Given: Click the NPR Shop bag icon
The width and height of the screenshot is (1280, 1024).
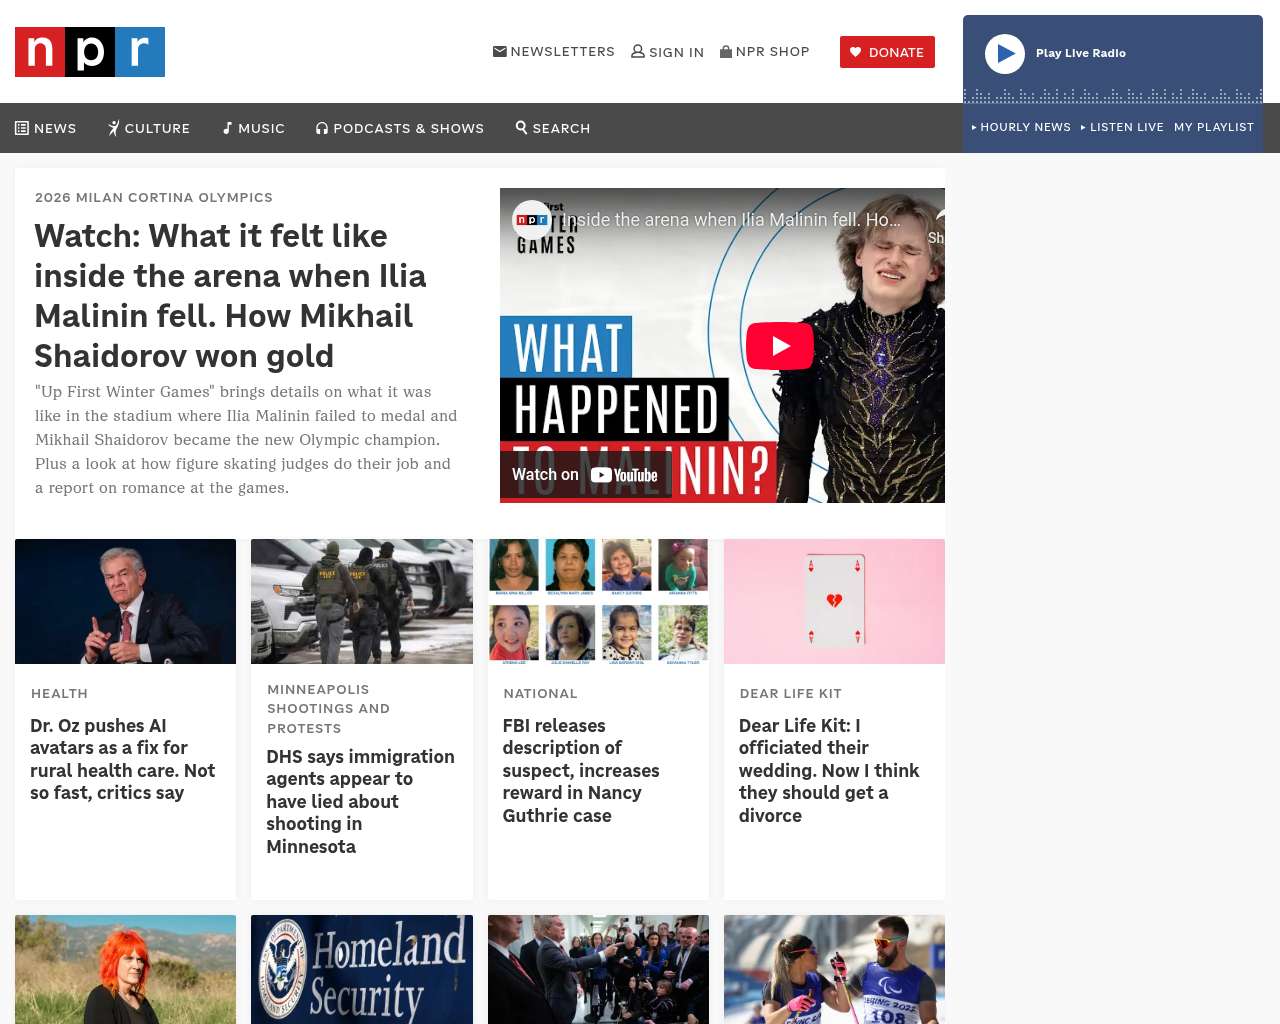Looking at the screenshot, I should (726, 51).
